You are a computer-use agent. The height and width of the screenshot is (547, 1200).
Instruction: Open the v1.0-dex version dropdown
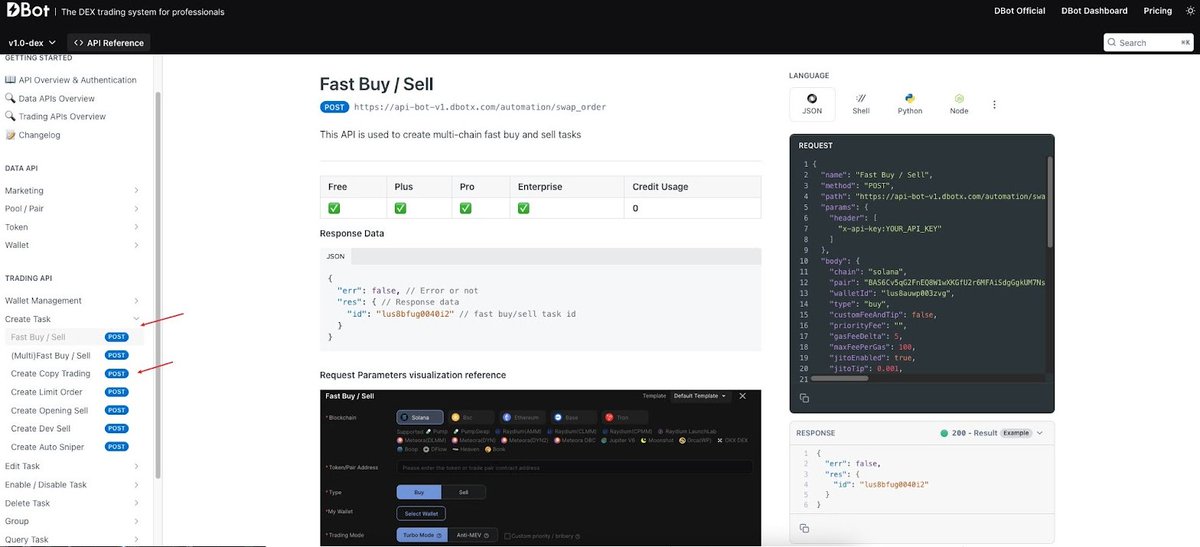[32, 43]
